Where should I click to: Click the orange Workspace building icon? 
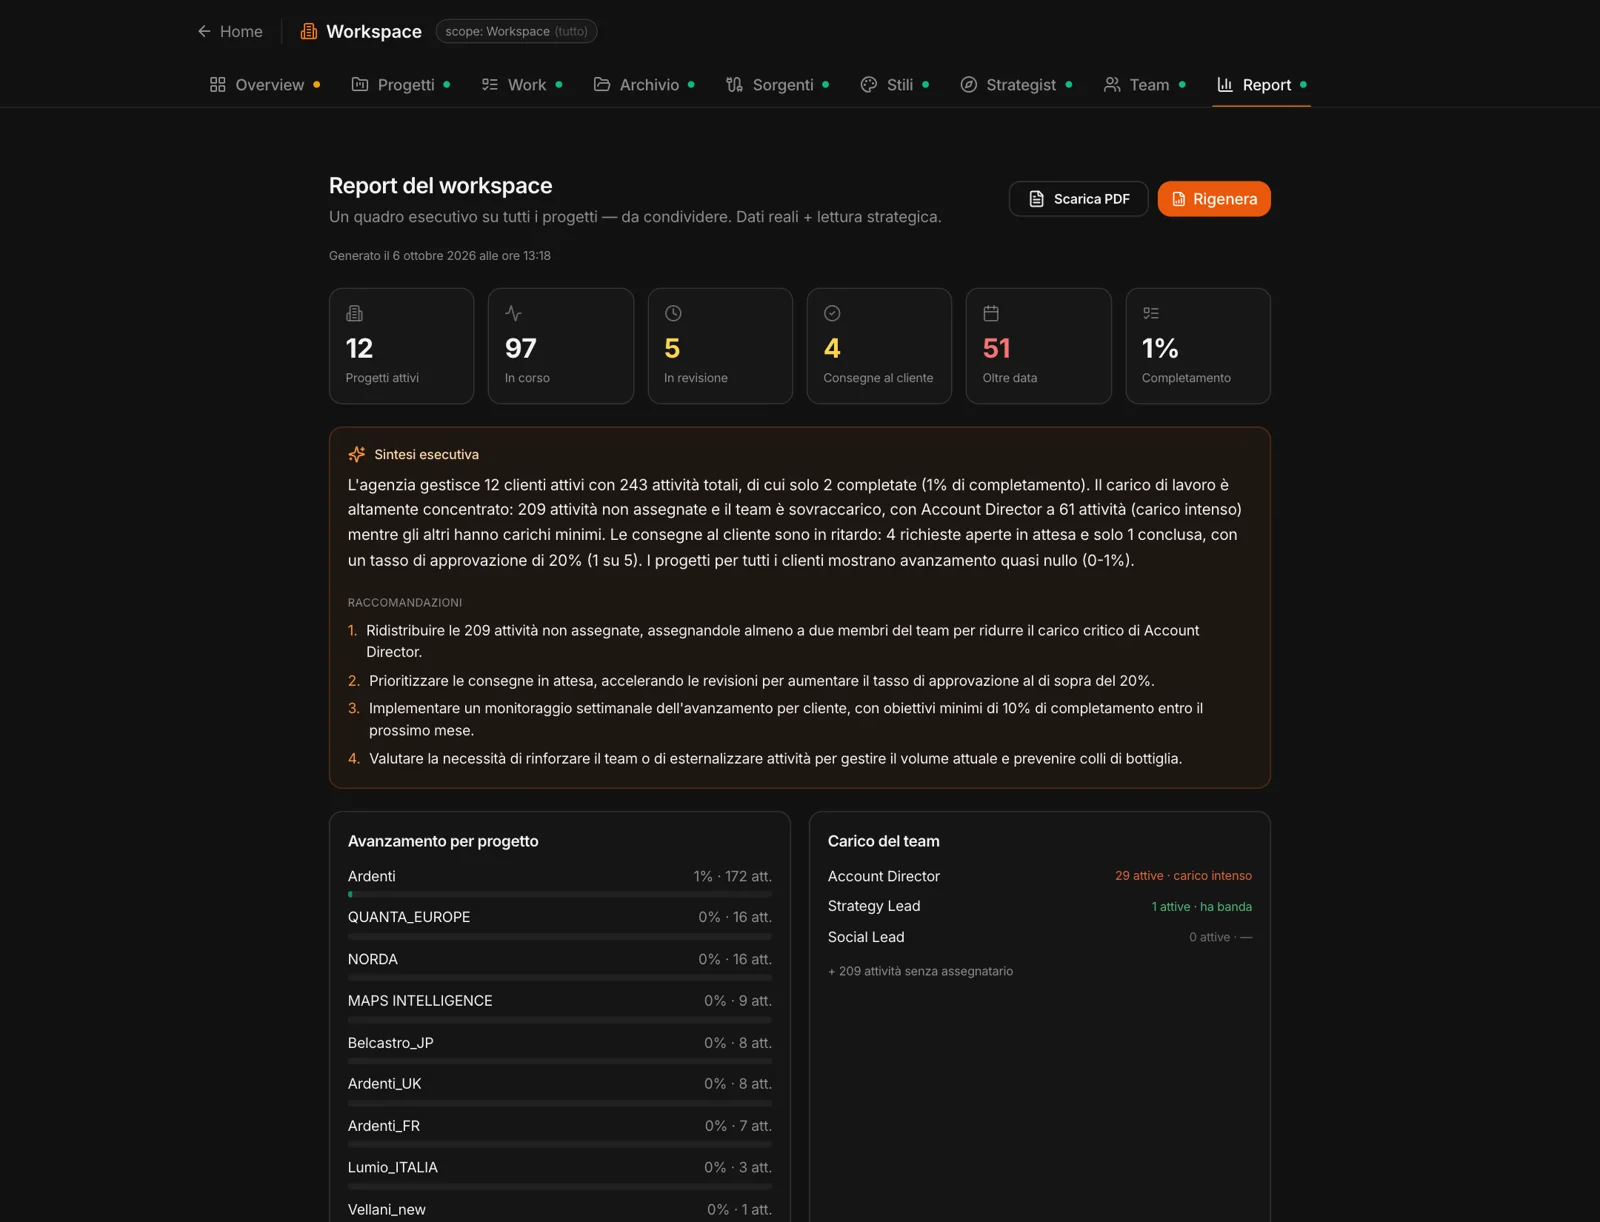(309, 31)
